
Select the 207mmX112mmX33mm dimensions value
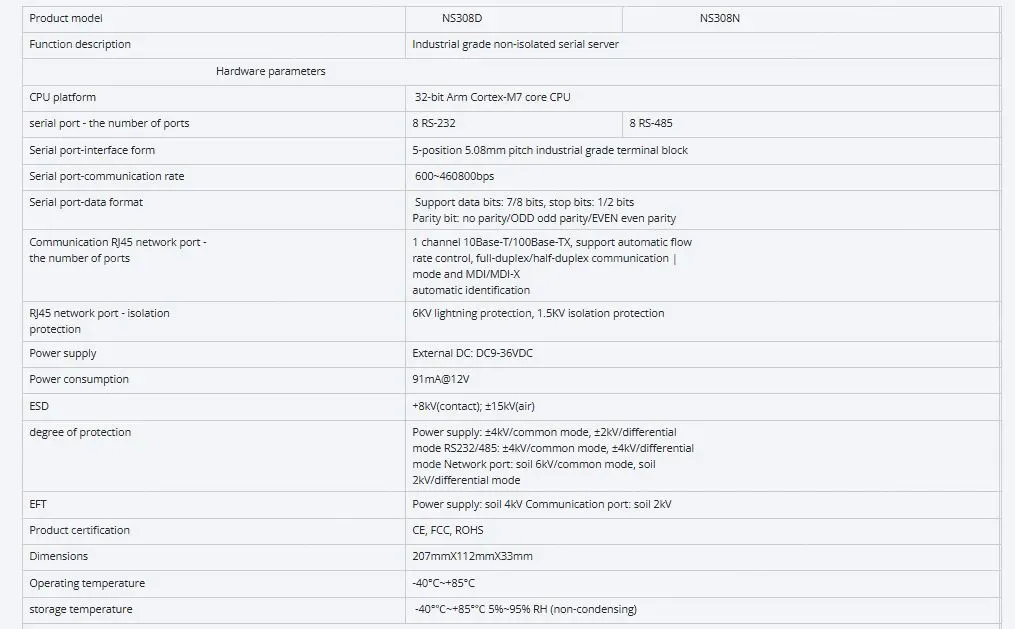pyautogui.click(x=472, y=556)
